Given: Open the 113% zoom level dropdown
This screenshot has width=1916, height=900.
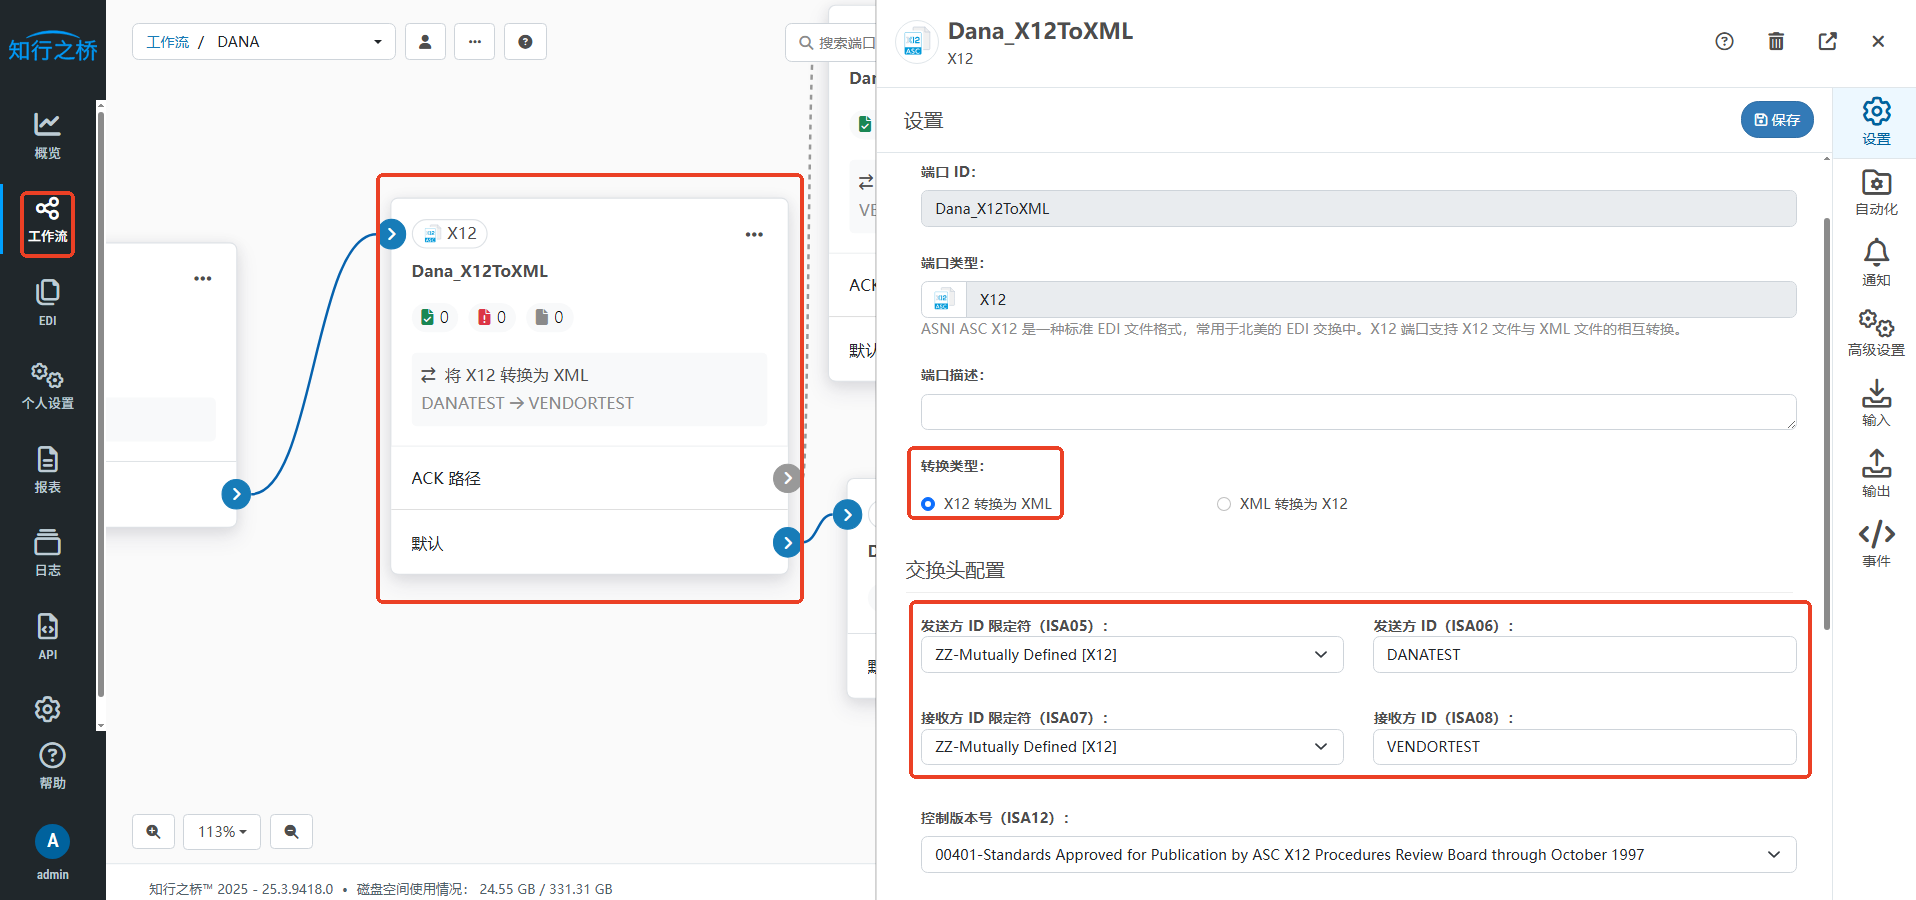Looking at the screenshot, I should [x=222, y=832].
